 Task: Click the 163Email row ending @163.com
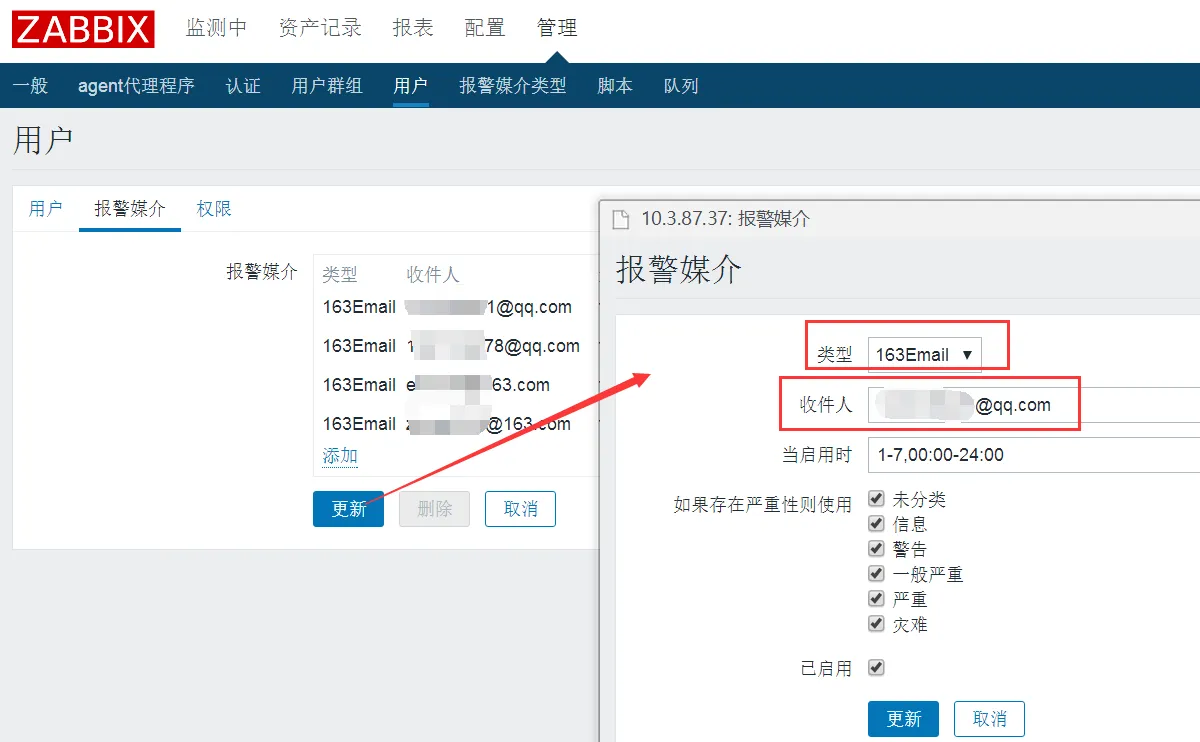[455, 424]
